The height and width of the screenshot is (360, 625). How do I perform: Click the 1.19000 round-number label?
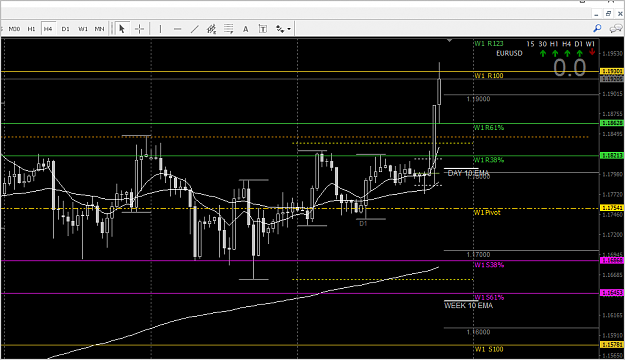tap(478, 99)
